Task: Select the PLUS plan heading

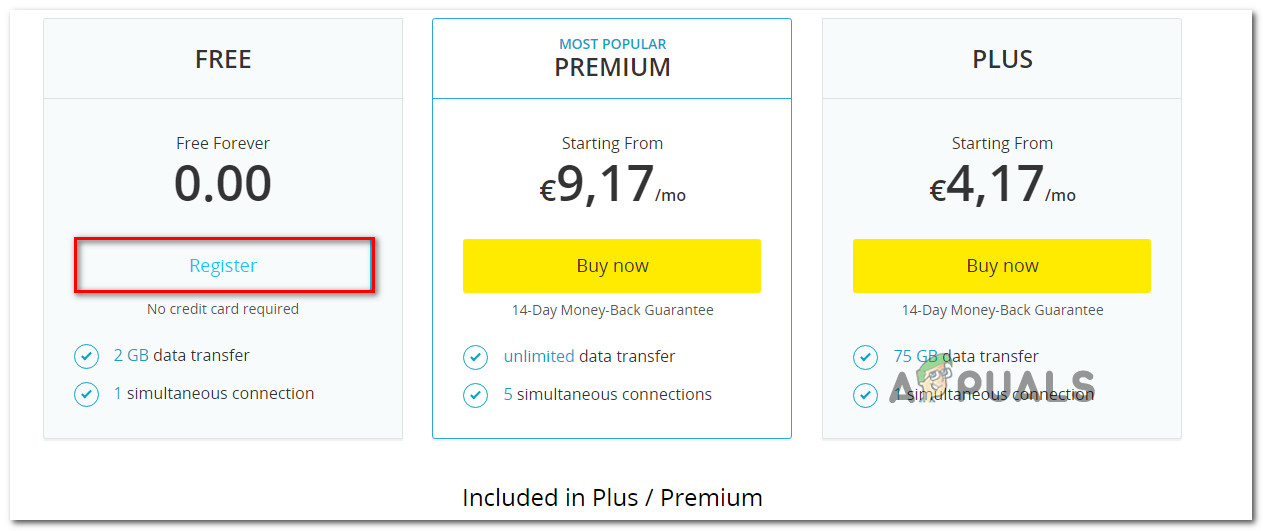Action: [x=1002, y=59]
